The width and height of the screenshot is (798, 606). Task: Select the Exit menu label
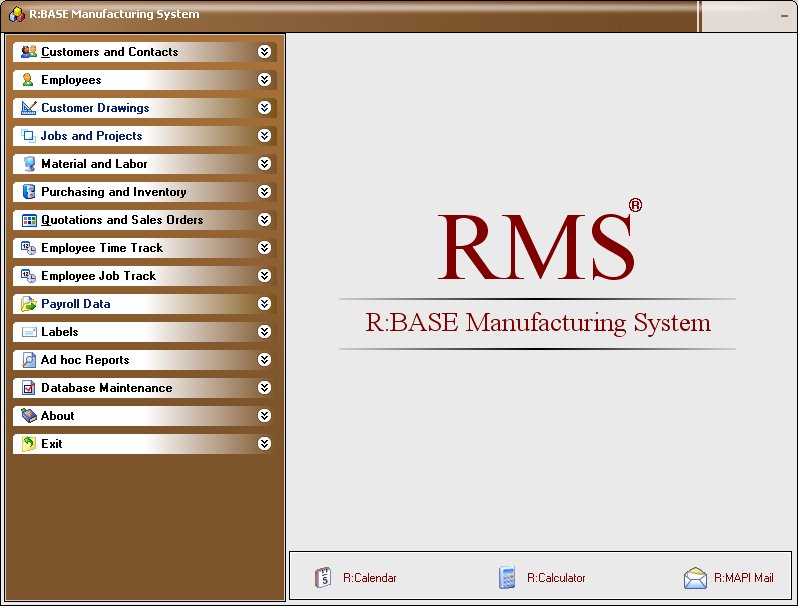pos(51,444)
